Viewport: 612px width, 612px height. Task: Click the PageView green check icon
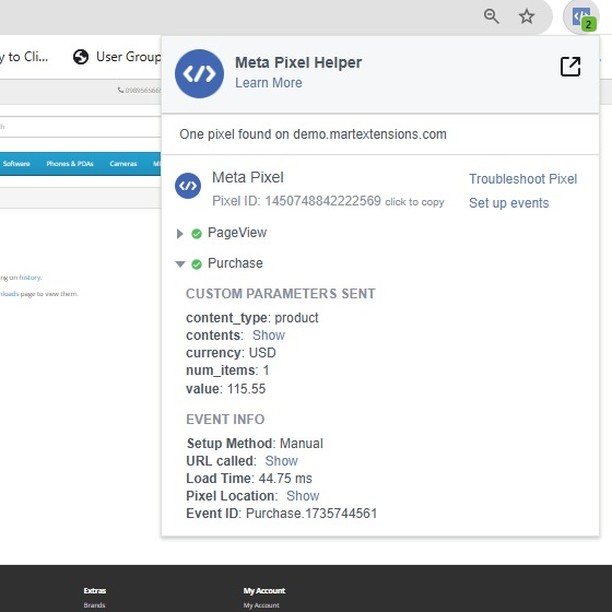click(x=196, y=234)
